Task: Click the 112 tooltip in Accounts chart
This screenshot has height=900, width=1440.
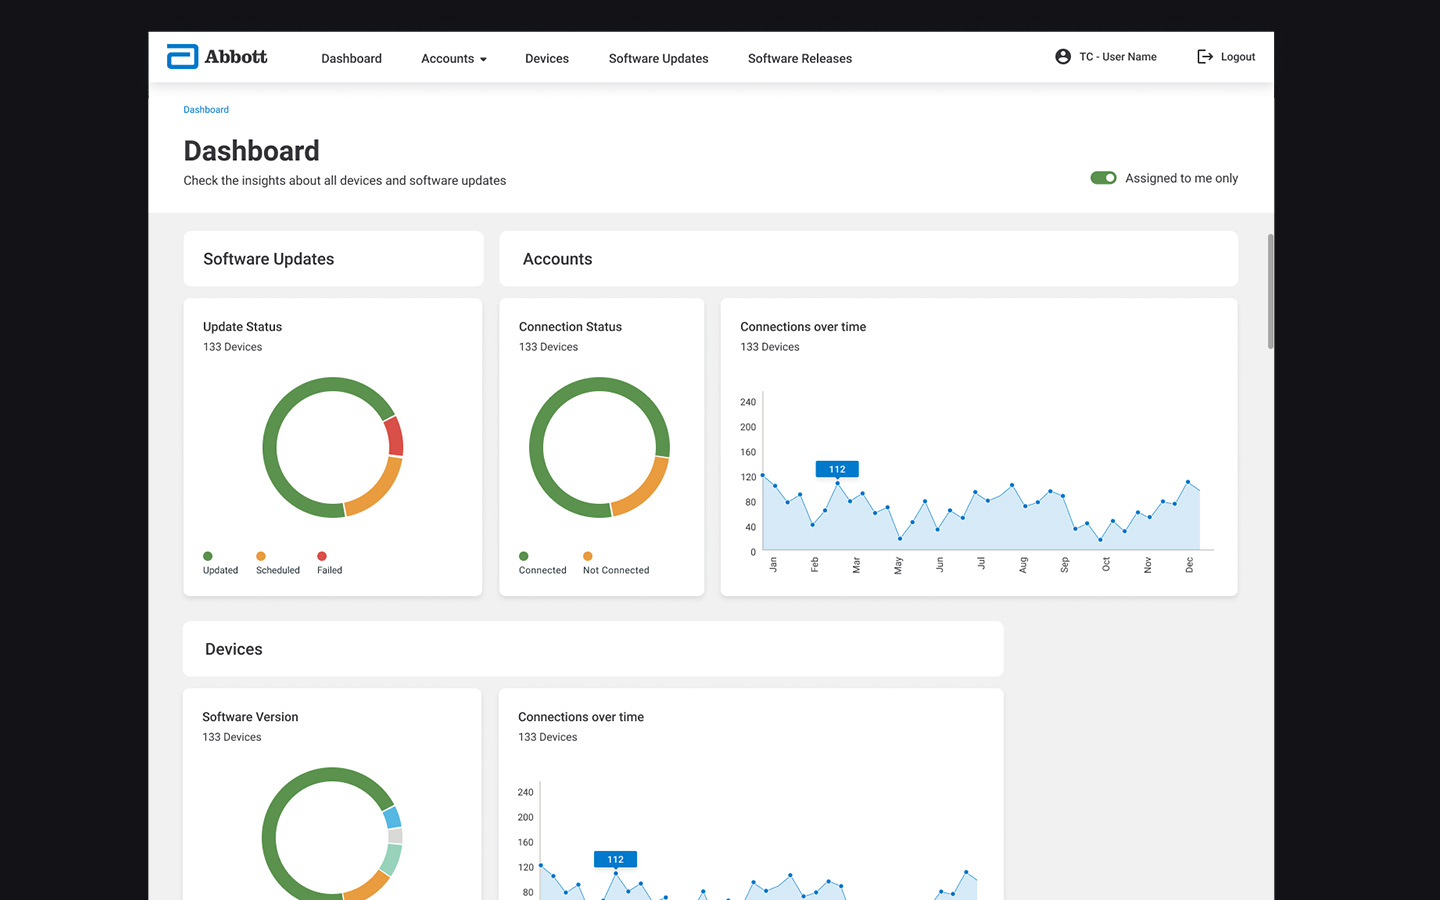Action: pos(837,469)
